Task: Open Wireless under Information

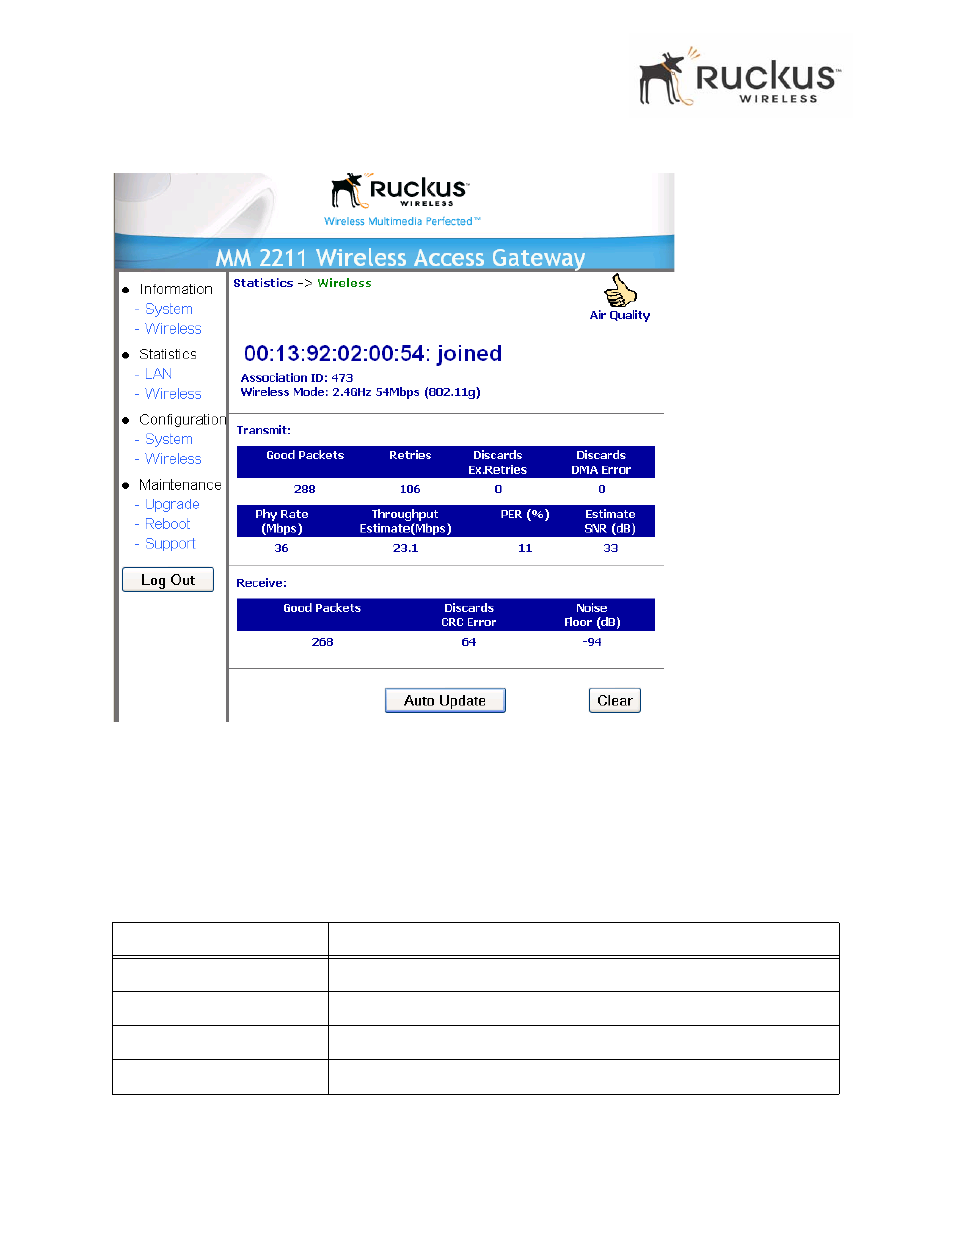Action: (173, 329)
